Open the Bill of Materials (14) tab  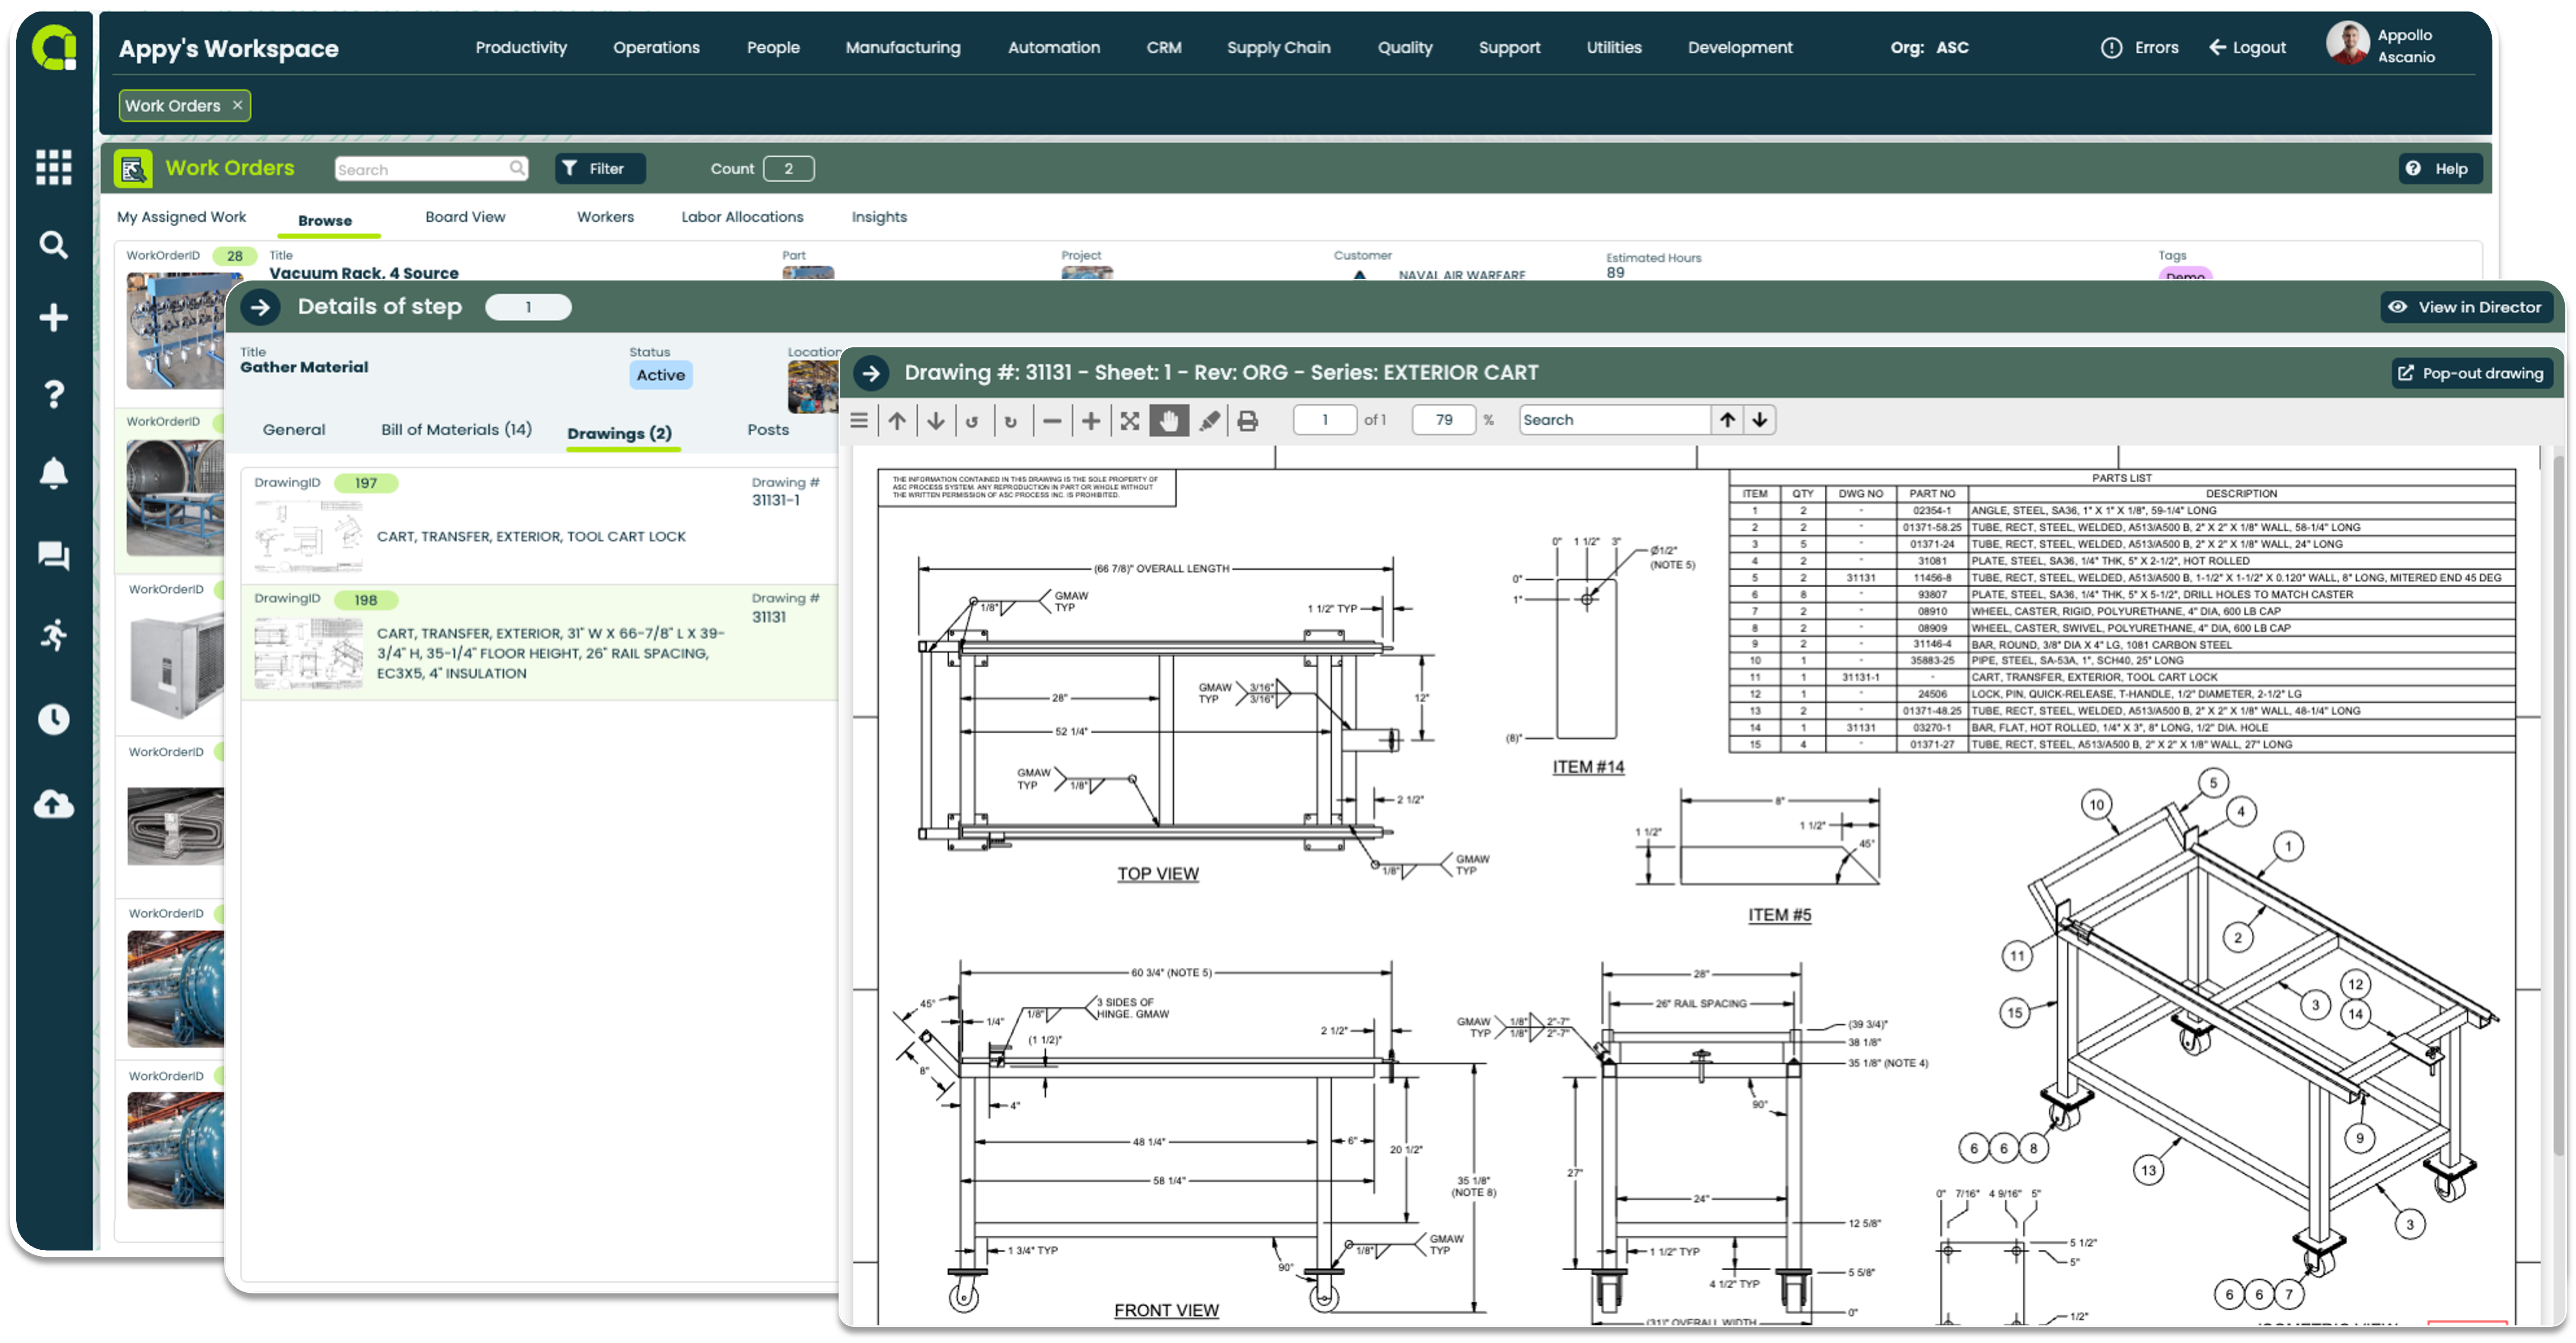pyautogui.click(x=456, y=430)
